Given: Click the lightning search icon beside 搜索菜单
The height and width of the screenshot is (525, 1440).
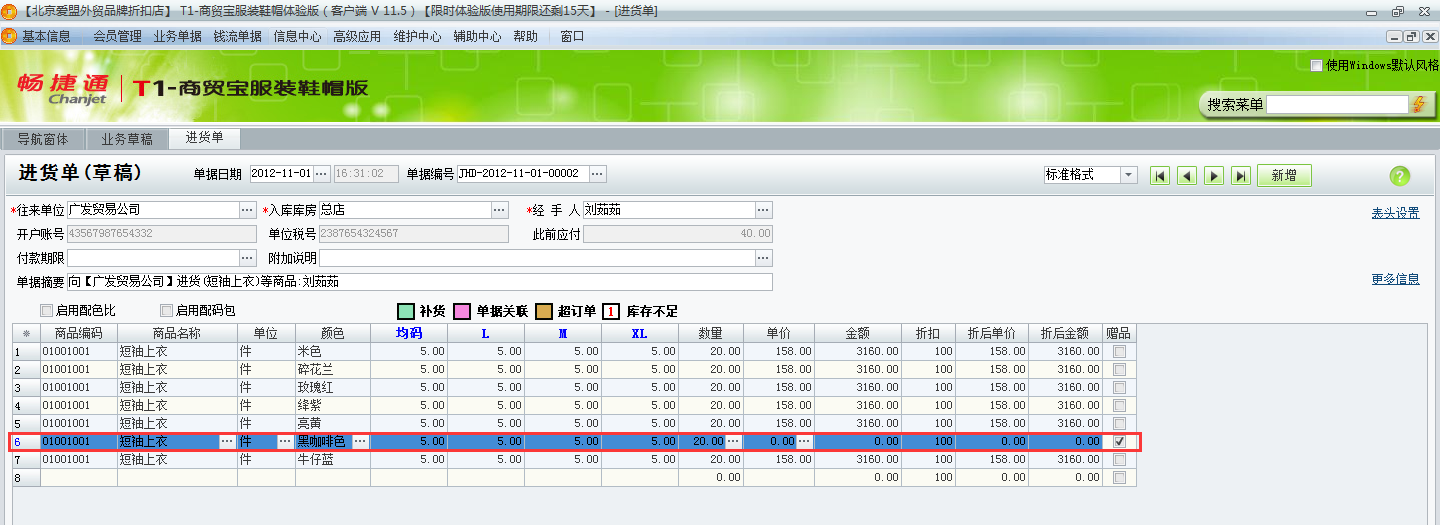Looking at the screenshot, I should 1417,104.
